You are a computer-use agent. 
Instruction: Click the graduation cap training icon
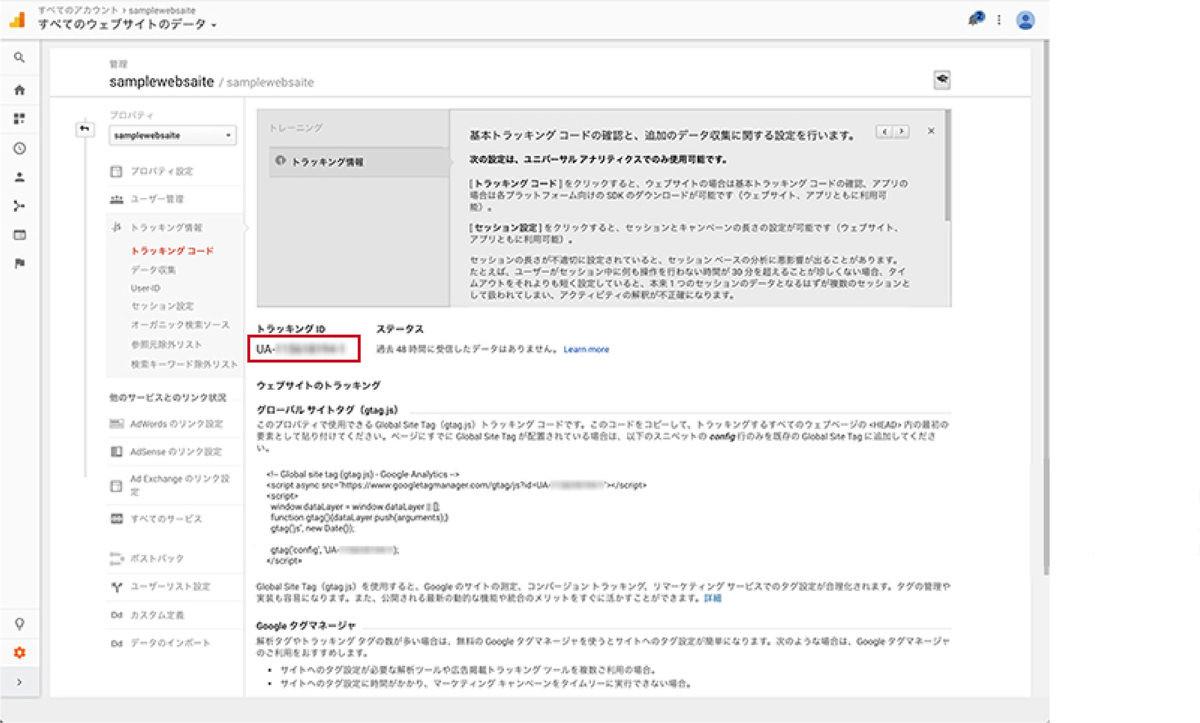click(x=941, y=79)
